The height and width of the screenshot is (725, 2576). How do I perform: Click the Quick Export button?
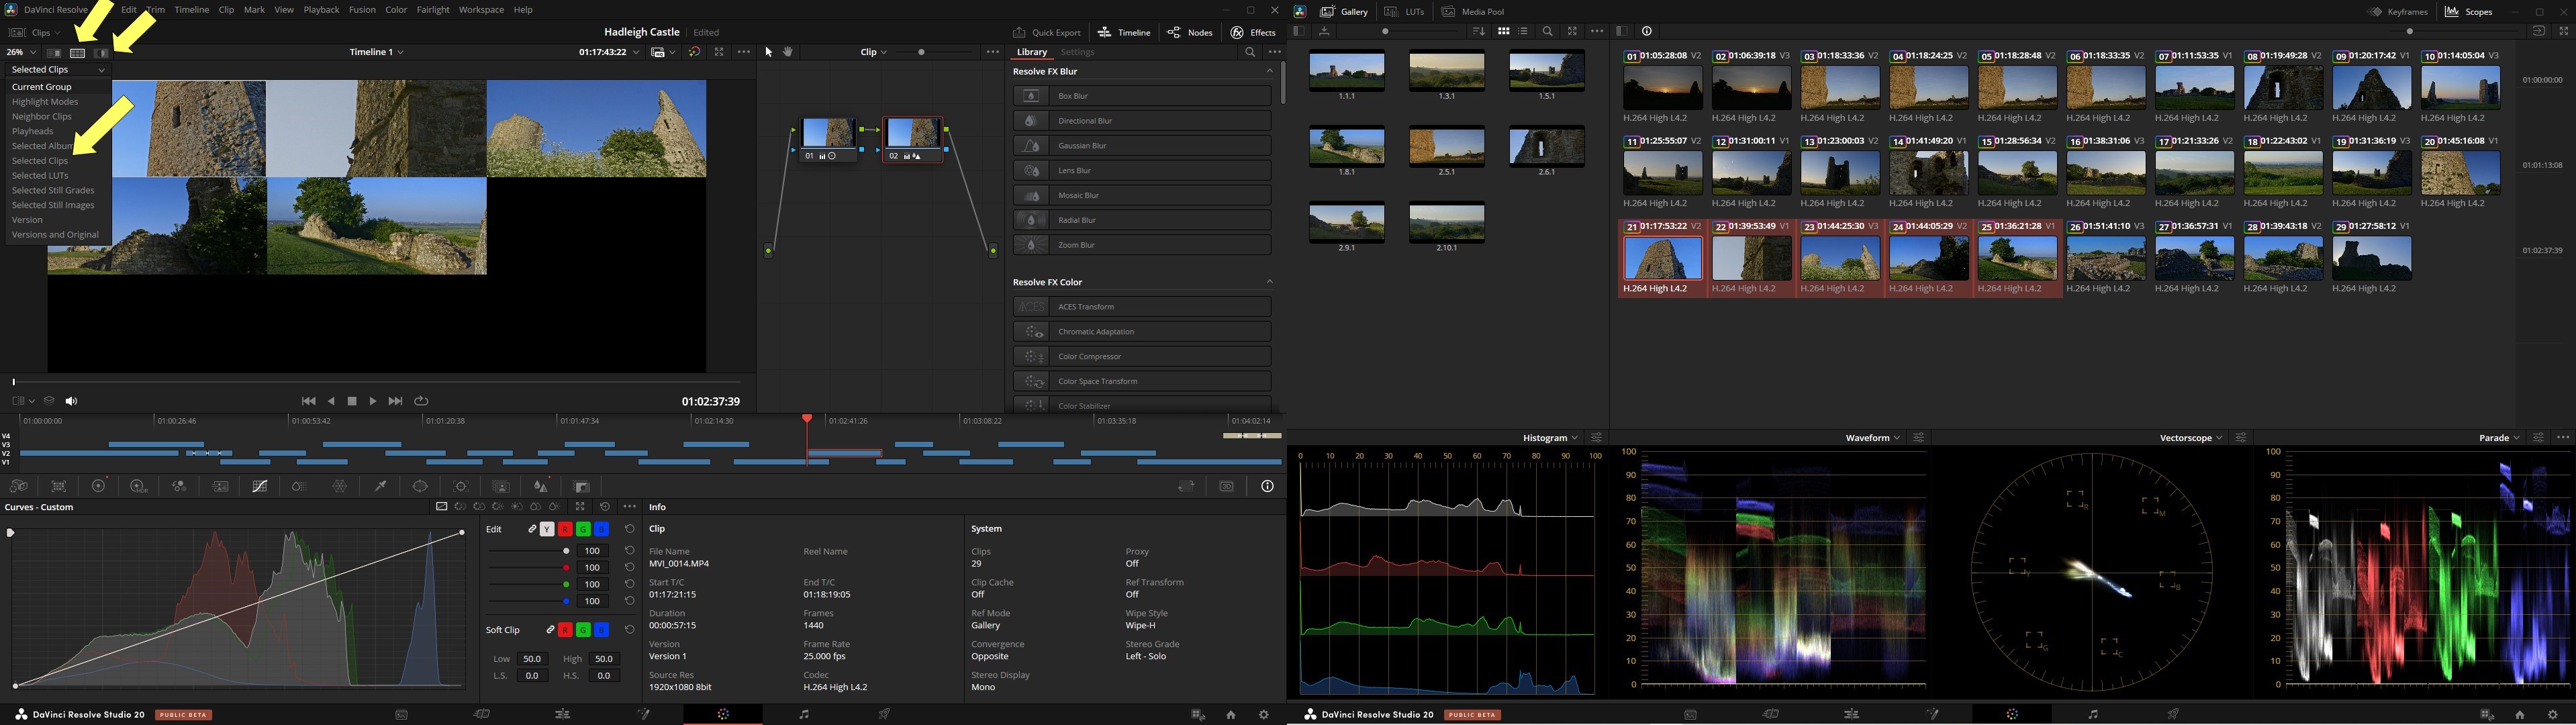(1047, 33)
